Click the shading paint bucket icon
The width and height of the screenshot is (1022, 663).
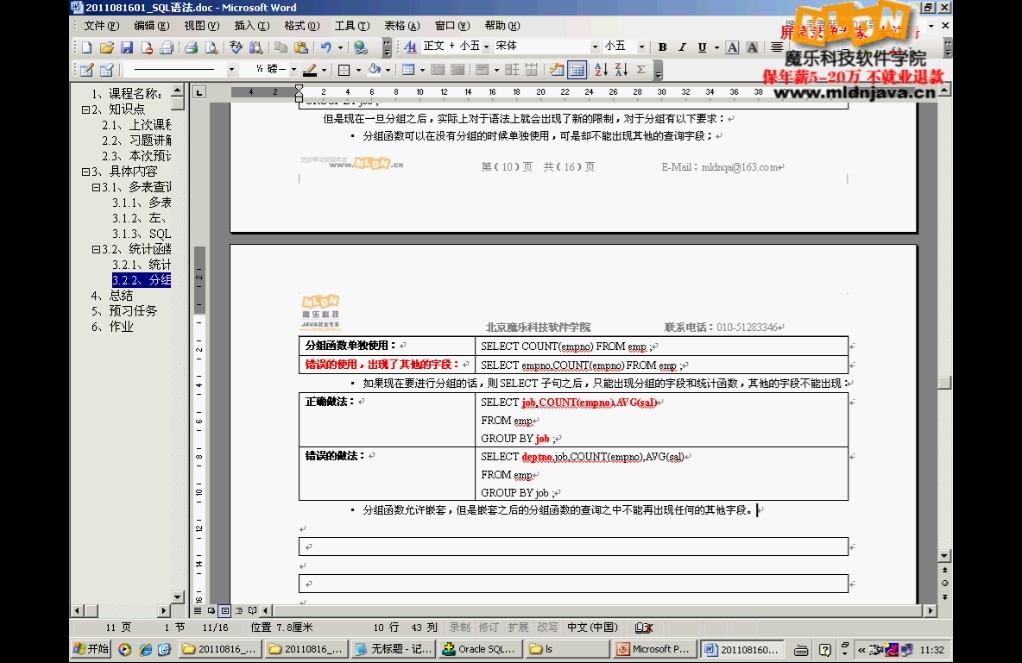coord(374,70)
